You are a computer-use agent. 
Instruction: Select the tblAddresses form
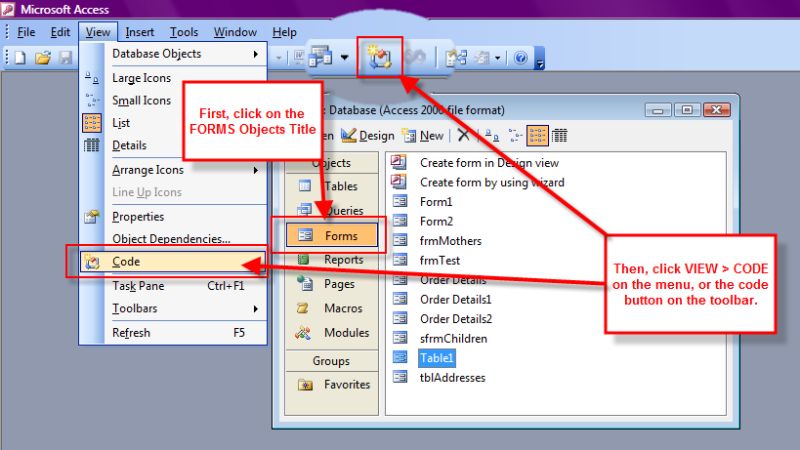pos(453,378)
